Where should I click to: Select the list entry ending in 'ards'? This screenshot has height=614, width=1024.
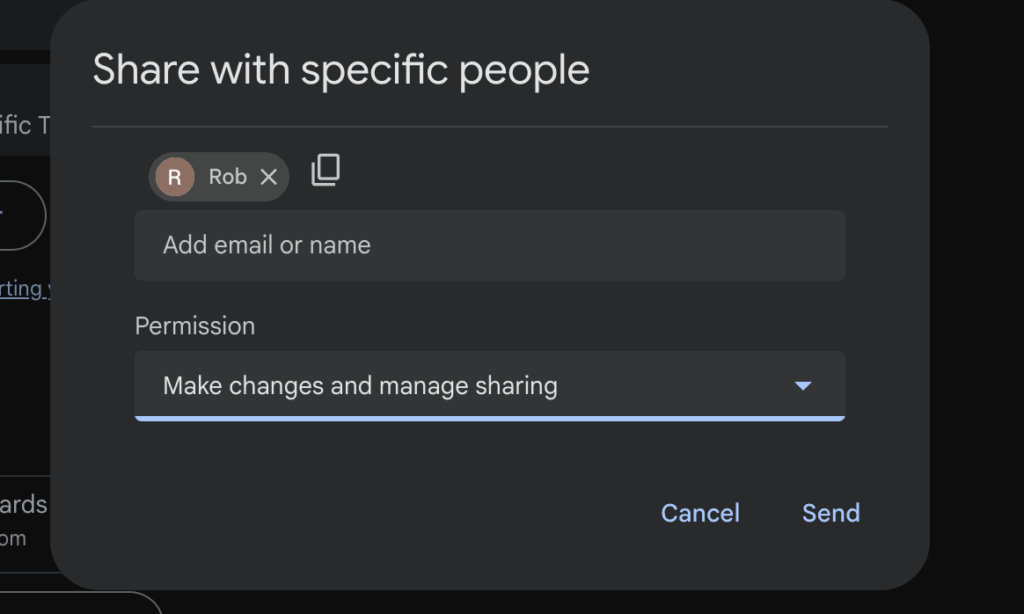pyautogui.click(x=24, y=505)
